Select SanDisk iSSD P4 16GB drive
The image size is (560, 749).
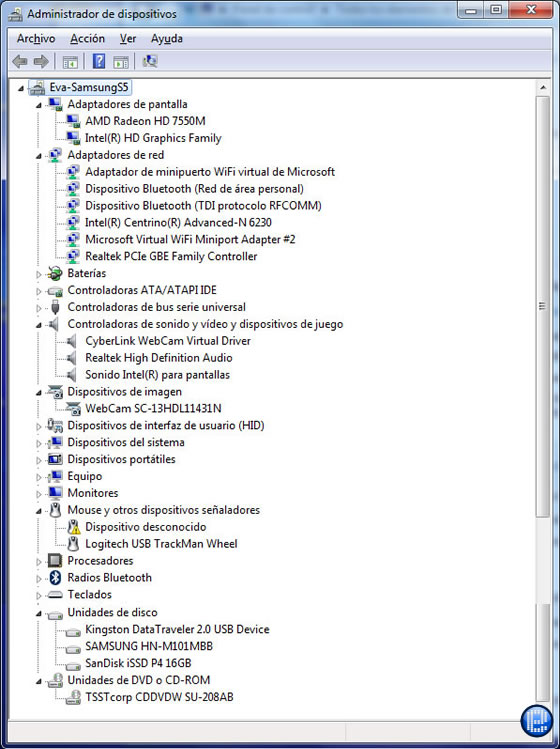tap(138, 663)
